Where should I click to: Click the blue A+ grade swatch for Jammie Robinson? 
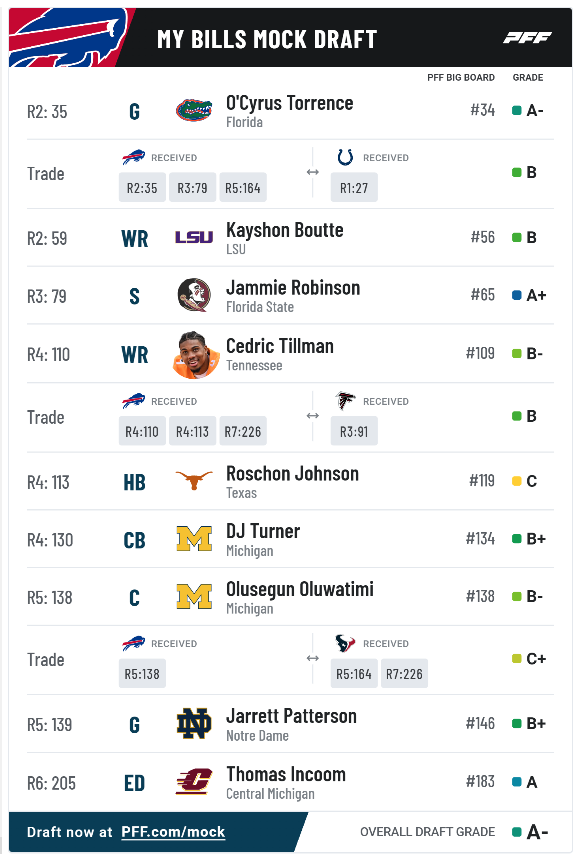(x=517, y=295)
